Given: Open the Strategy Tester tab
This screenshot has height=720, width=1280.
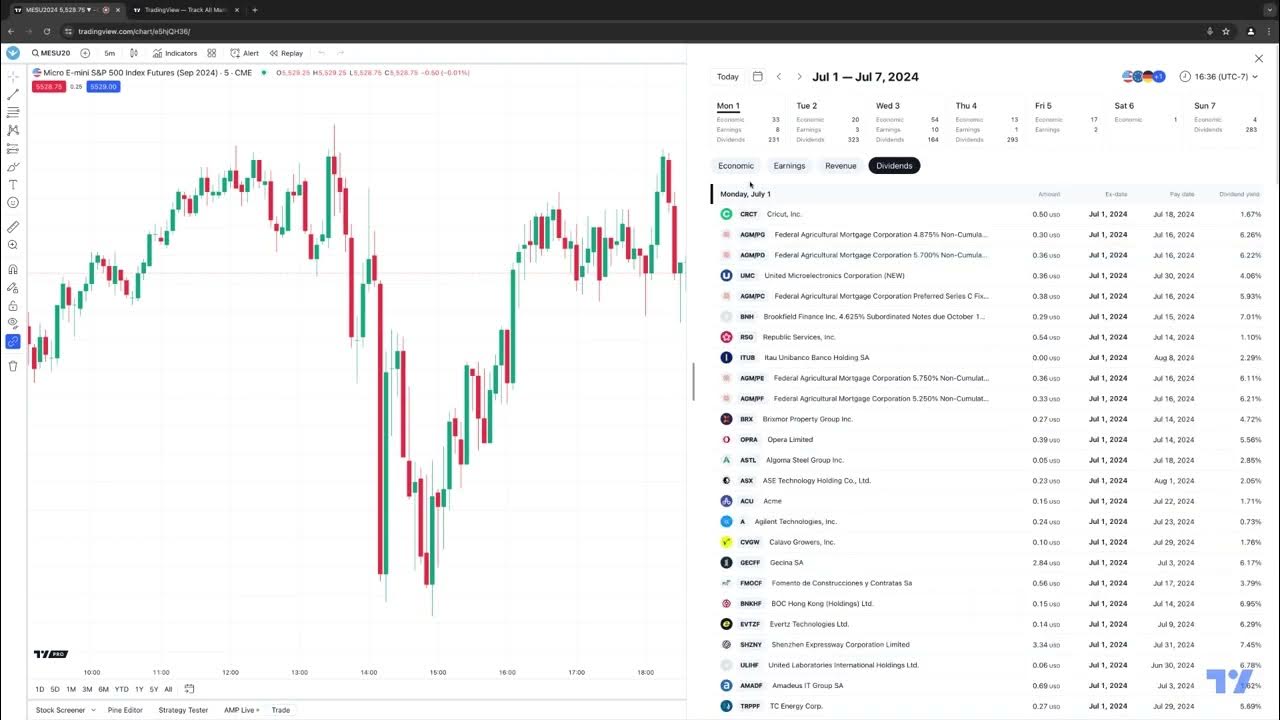Looking at the screenshot, I should tap(183, 710).
